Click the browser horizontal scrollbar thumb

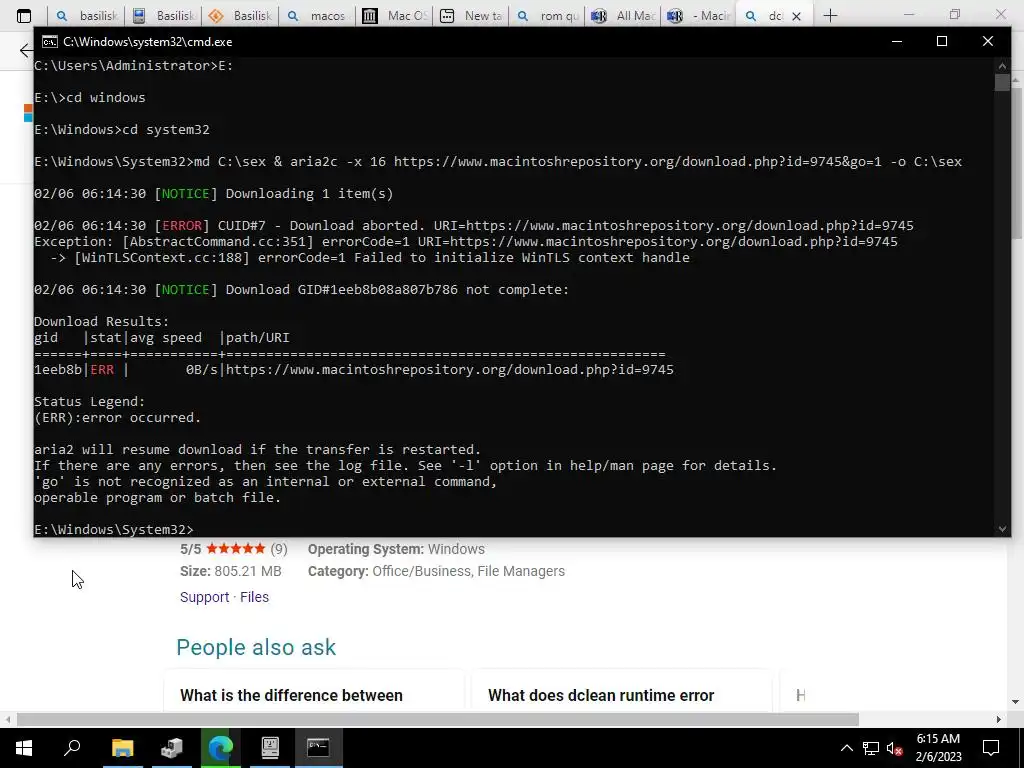pos(438,720)
